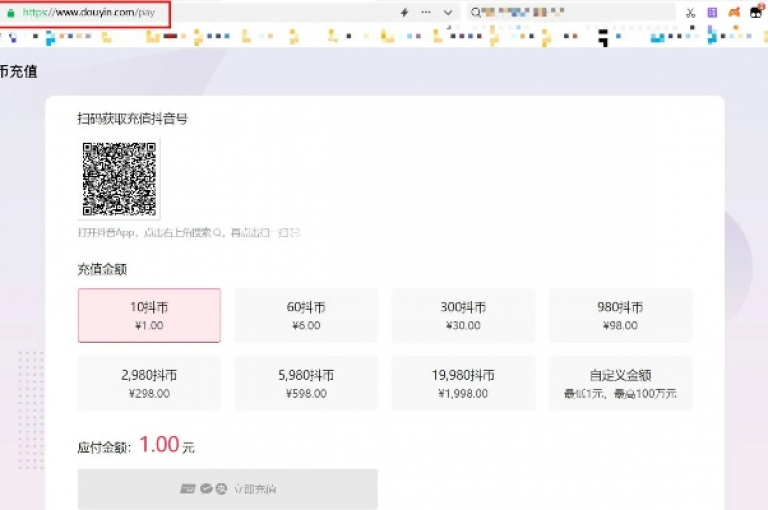
Task: Select the 10抖币 ¥1.00 option
Action: [149, 315]
